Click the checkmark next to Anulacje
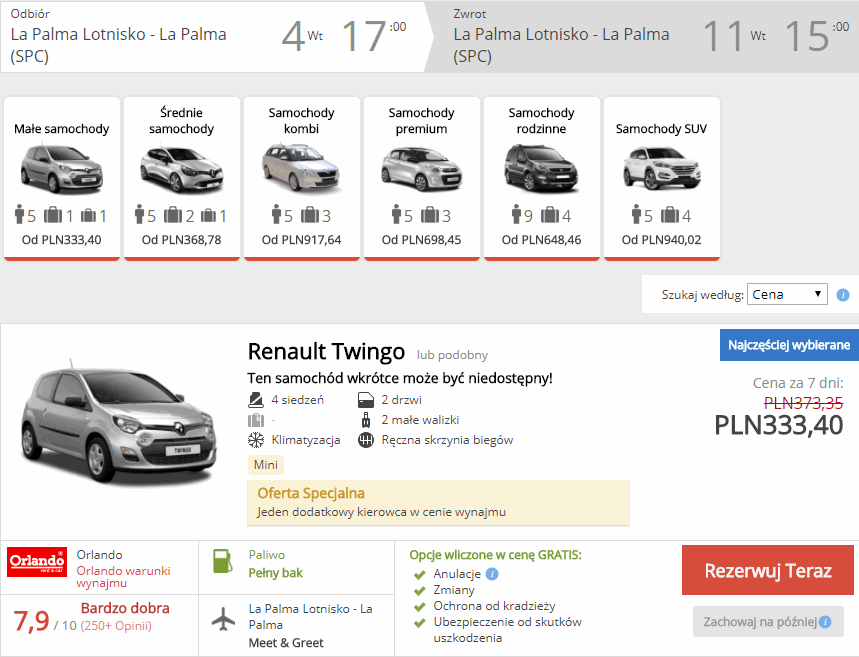The height and width of the screenshot is (657, 859). coord(419,575)
